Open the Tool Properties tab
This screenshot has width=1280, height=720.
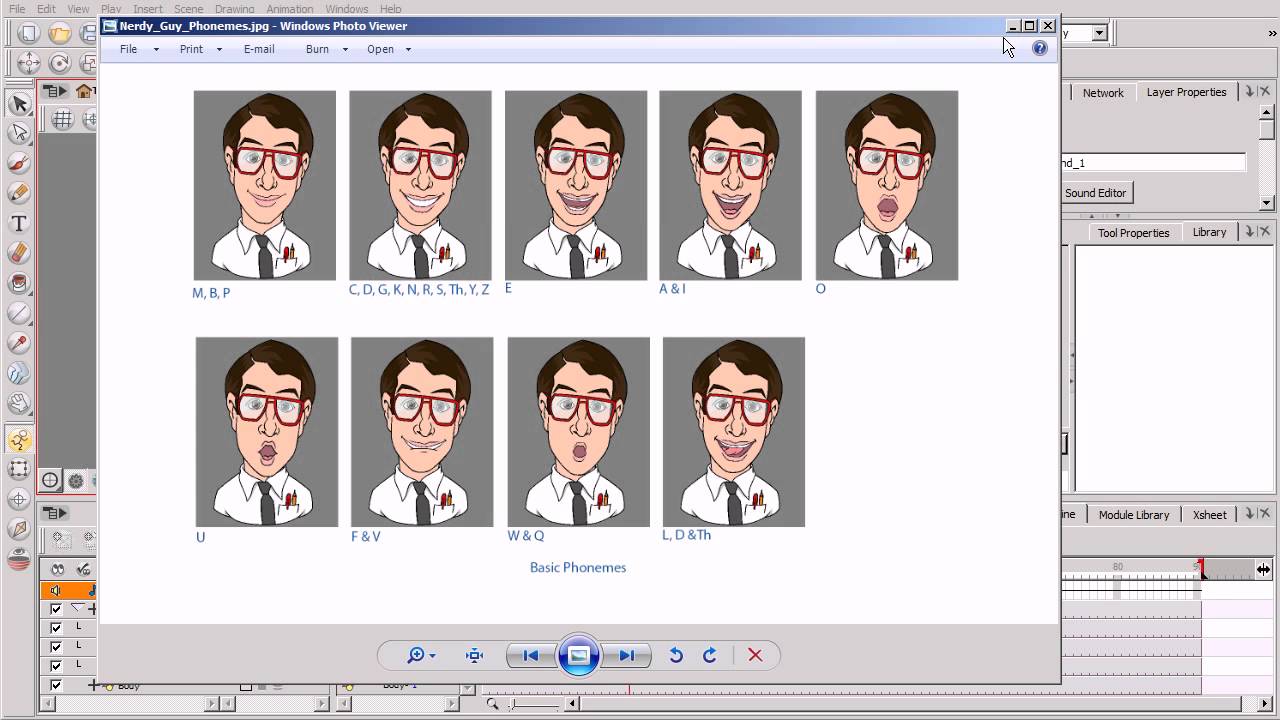pos(1133,233)
